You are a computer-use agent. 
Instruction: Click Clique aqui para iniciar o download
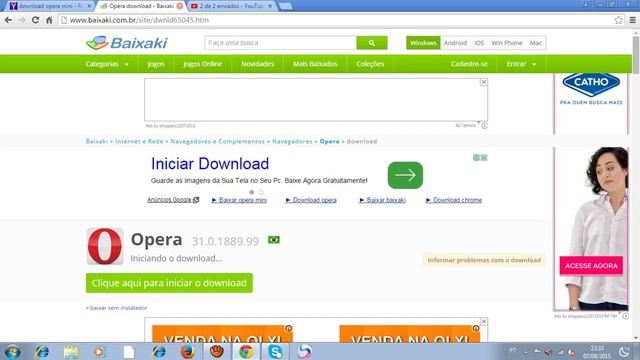[169, 283]
